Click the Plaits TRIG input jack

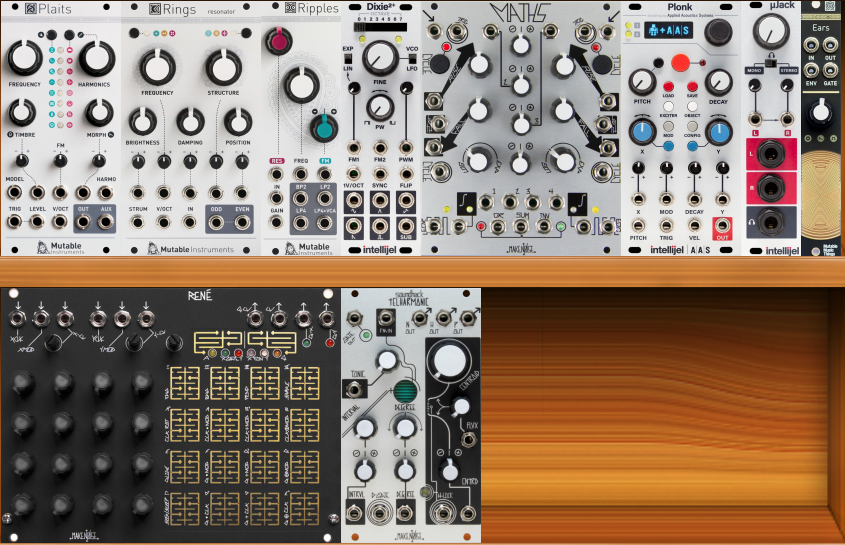pos(14,221)
